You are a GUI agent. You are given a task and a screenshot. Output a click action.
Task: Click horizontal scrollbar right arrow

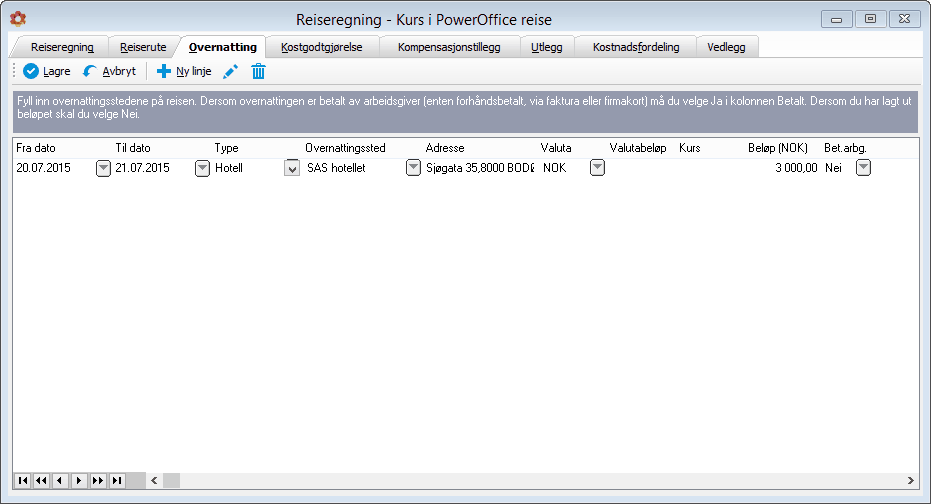911,480
